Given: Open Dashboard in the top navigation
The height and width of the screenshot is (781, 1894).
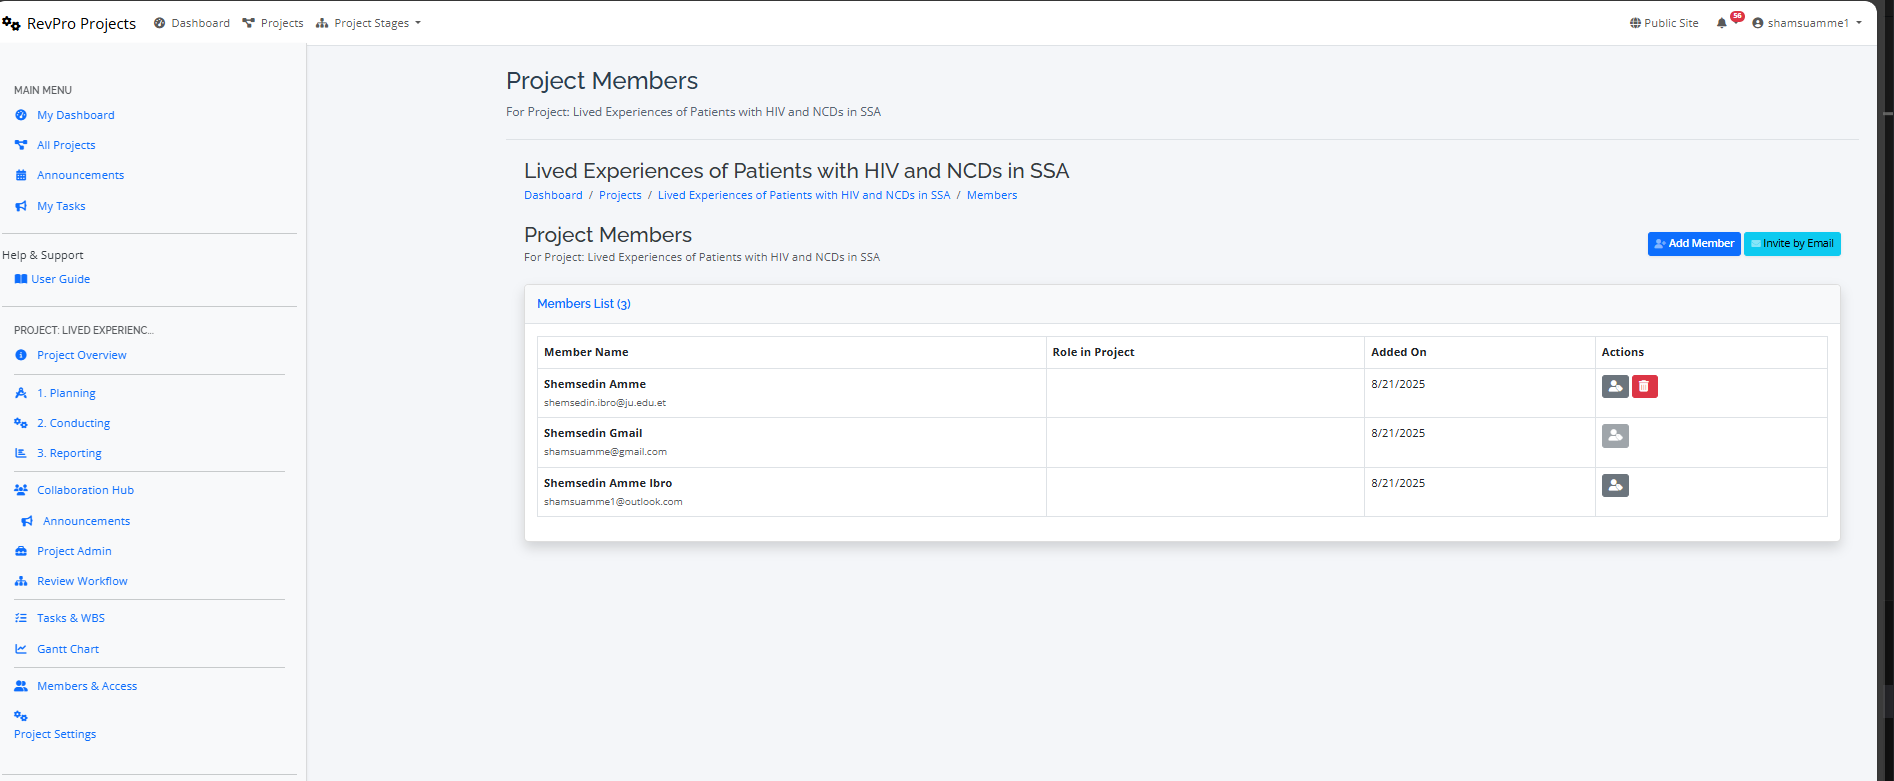Looking at the screenshot, I should pos(192,23).
